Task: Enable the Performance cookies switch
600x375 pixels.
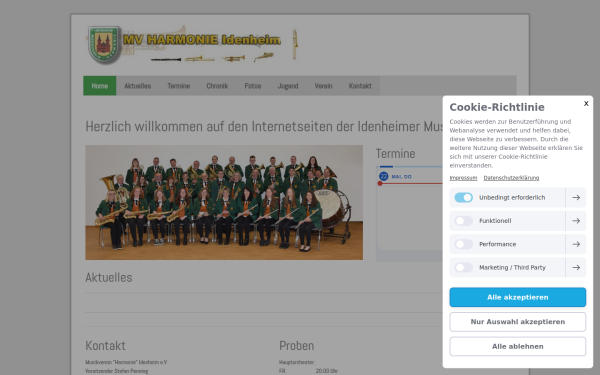Action: (x=463, y=244)
